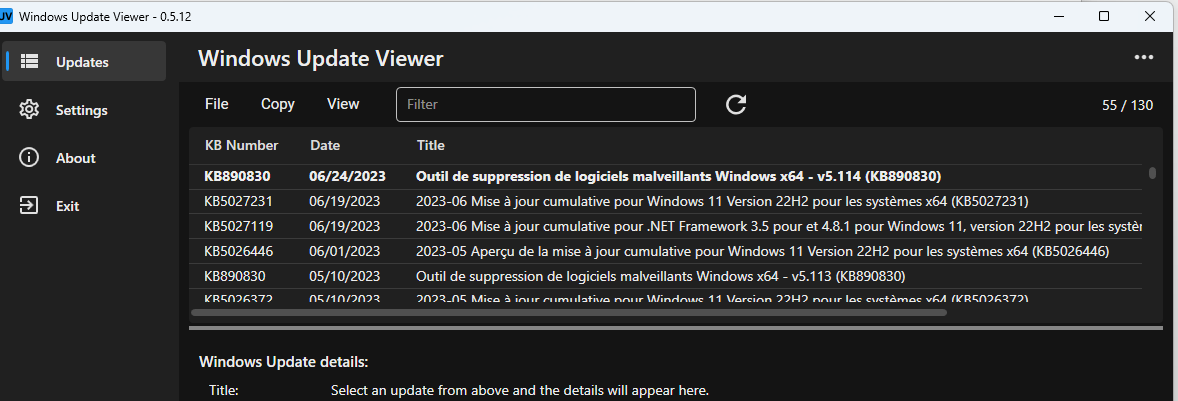Sort updates by Date column header

point(325,145)
